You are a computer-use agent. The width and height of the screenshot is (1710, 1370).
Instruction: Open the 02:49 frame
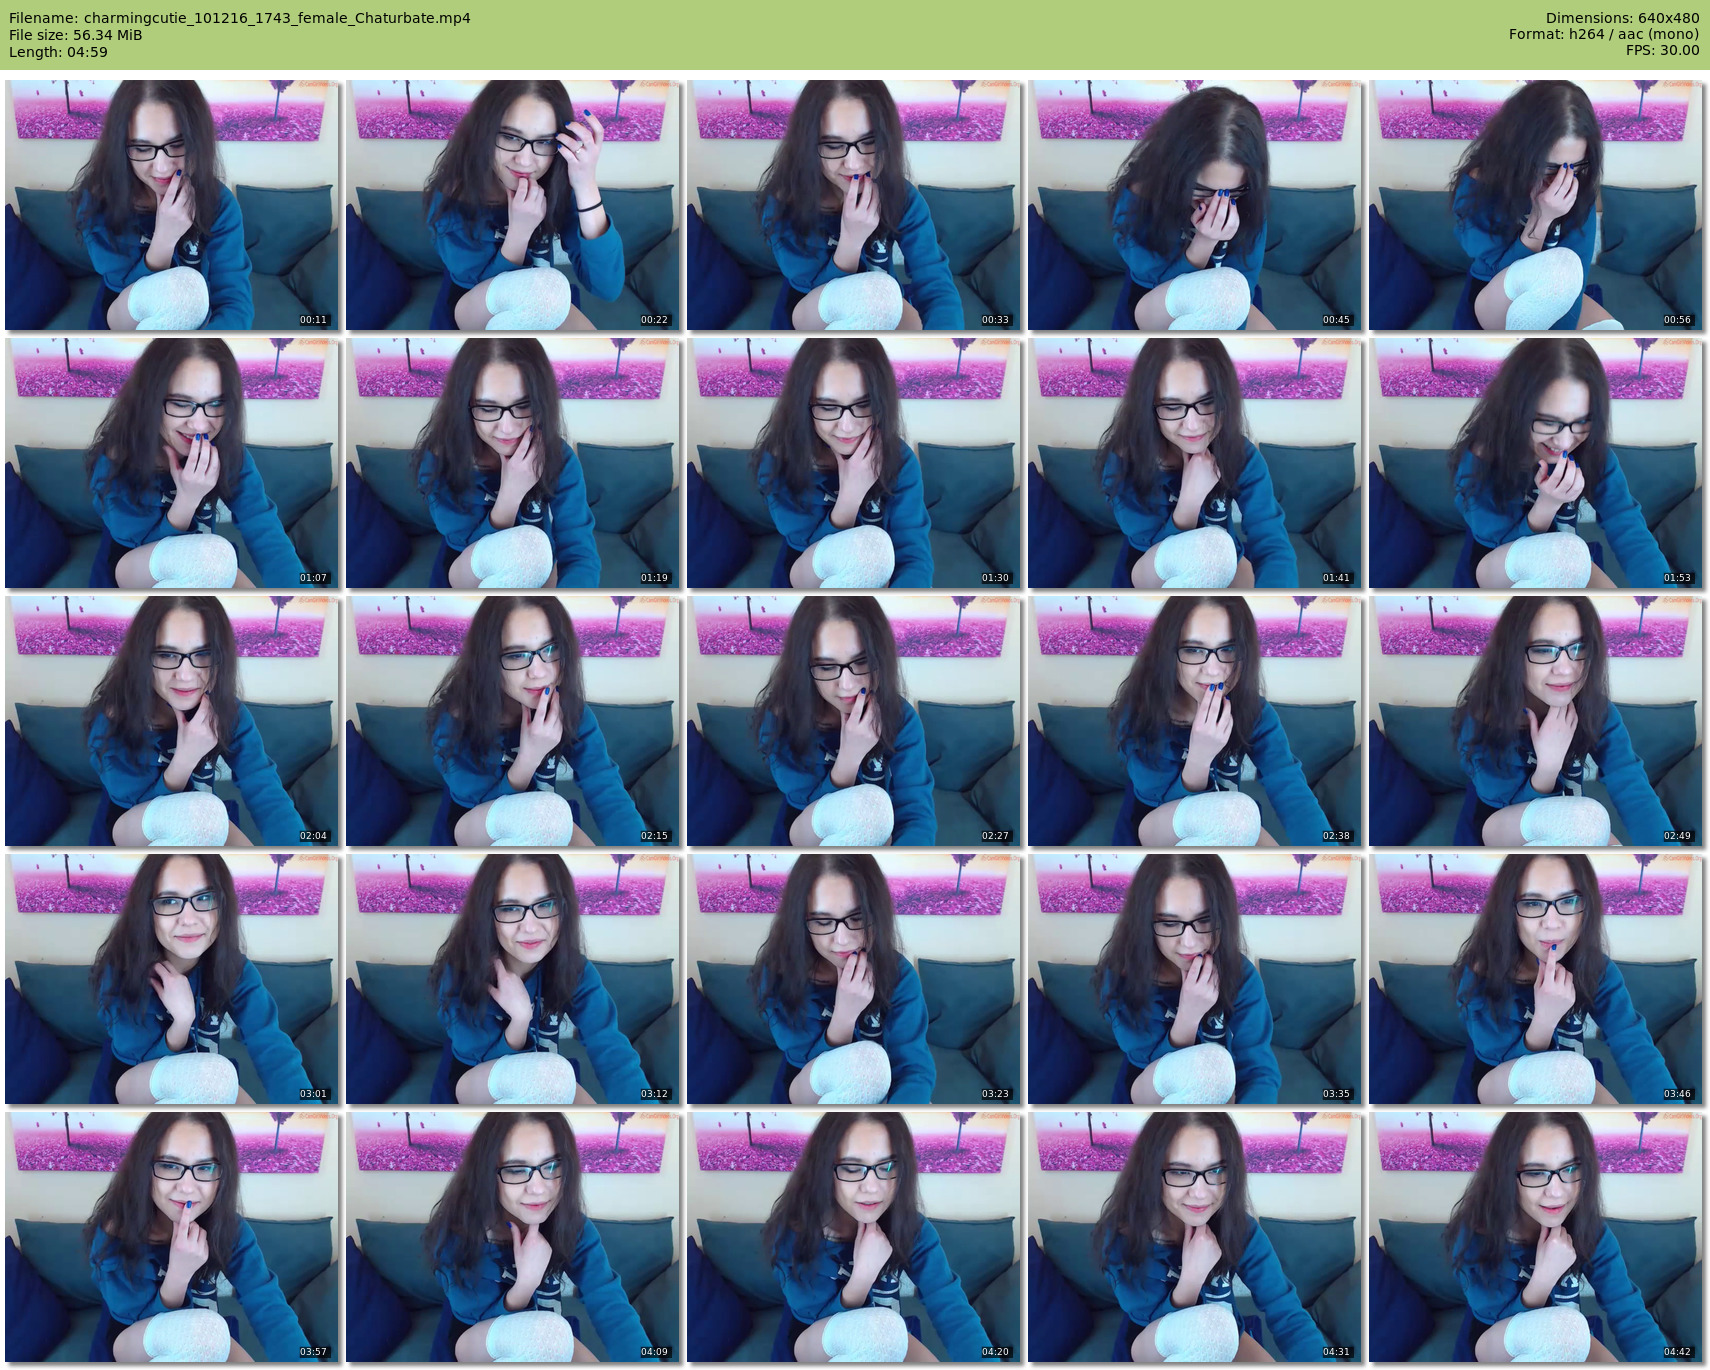pos(1536,721)
